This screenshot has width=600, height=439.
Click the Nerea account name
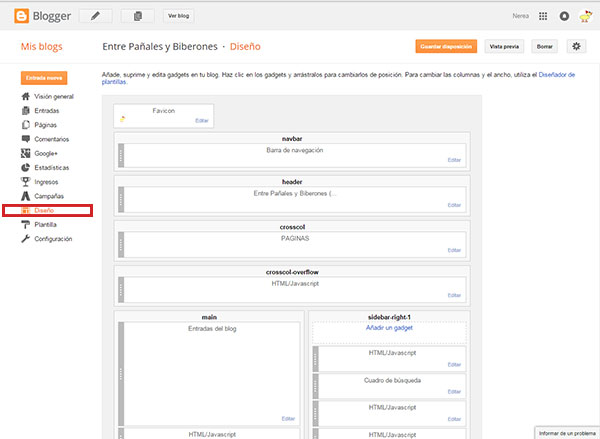(x=520, y=16)
